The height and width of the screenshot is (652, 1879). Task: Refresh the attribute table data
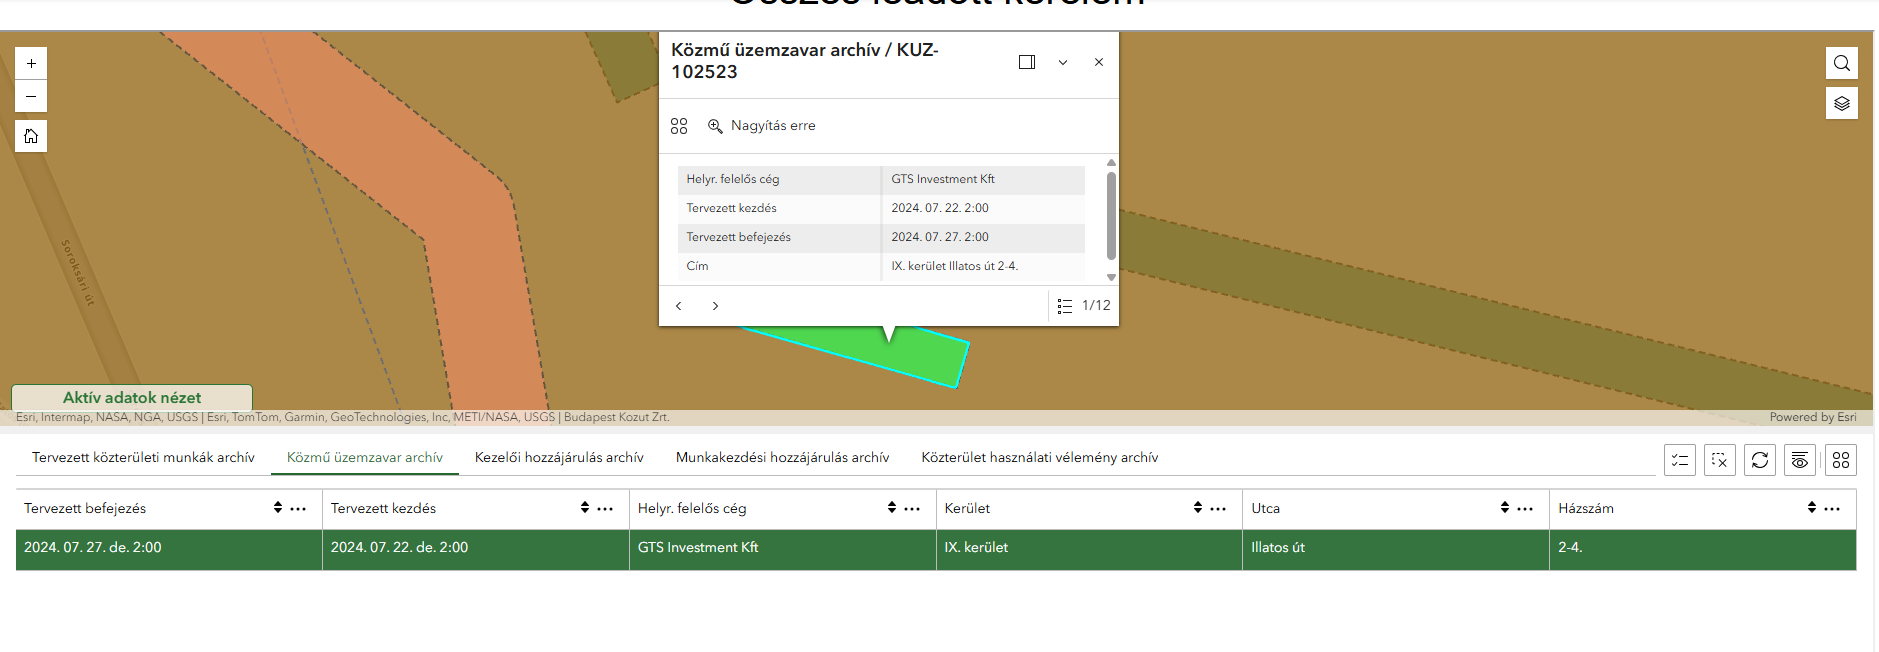click(x=1759, y=460)
